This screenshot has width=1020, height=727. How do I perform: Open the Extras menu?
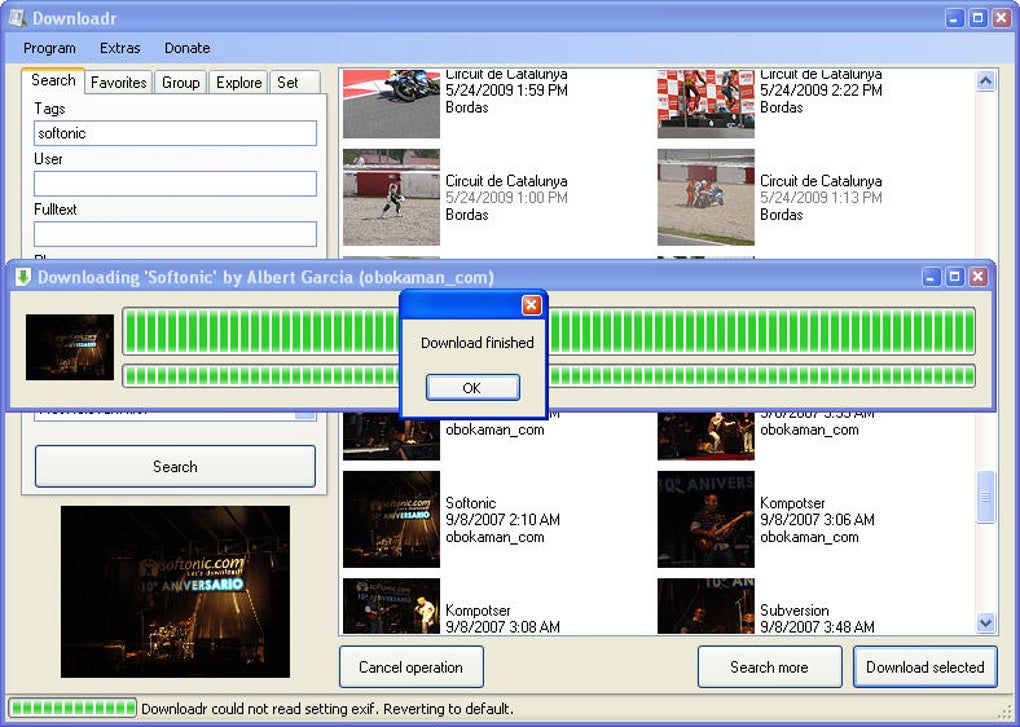pyautogui.click(x=120, y=48)
